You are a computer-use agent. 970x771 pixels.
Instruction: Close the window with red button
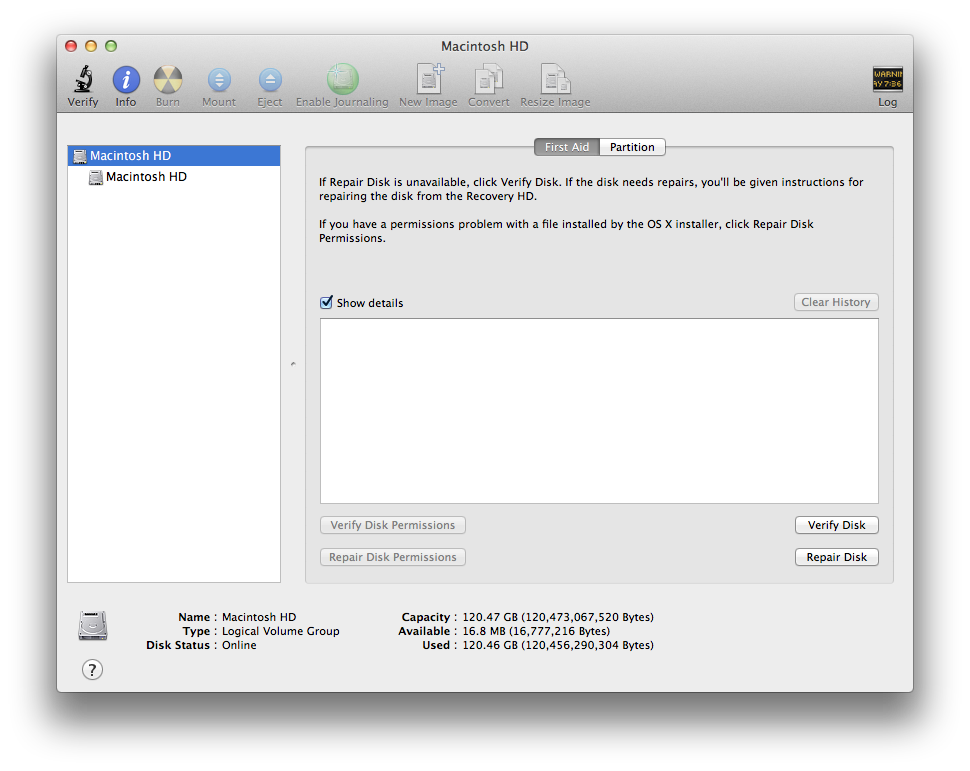[x=71, y=46]
